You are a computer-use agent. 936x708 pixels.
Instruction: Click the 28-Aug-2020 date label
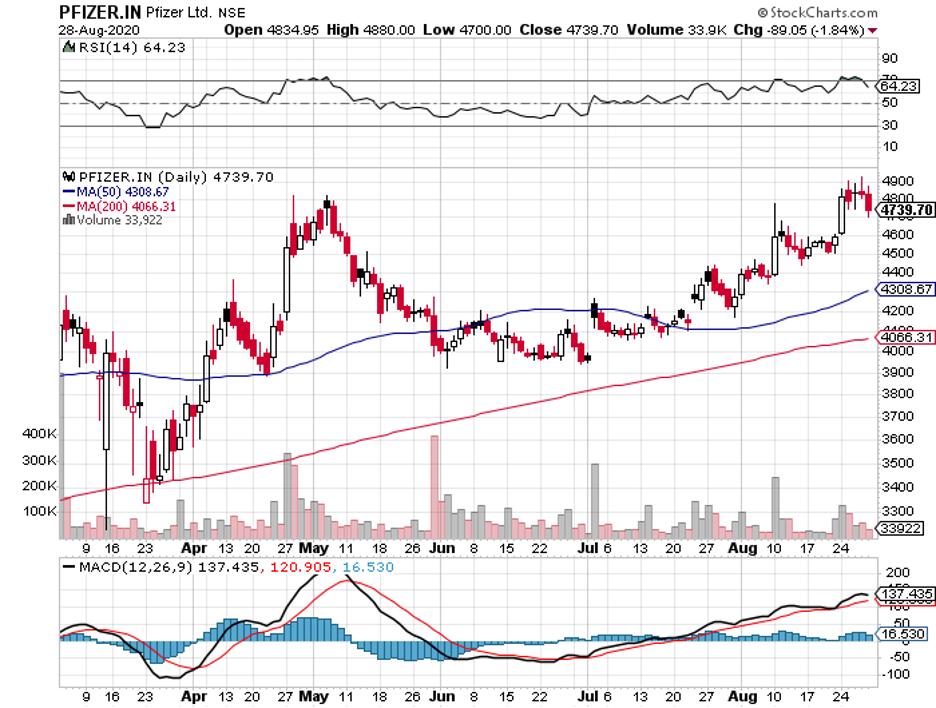(99, 30)
